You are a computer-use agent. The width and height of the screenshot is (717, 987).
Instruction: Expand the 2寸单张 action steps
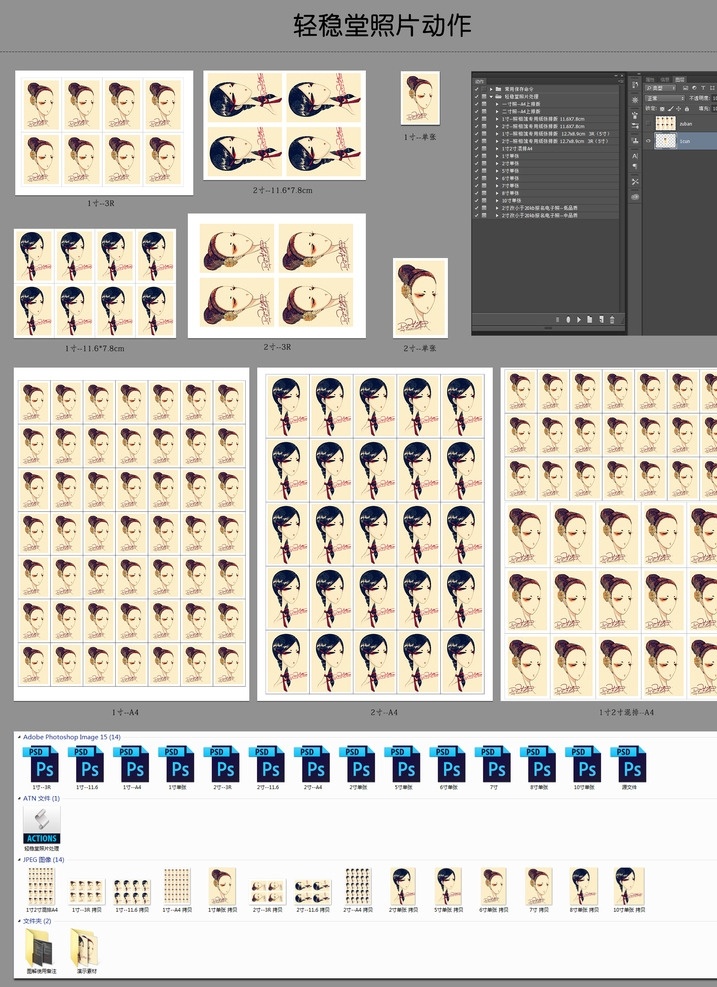[x=497, y=164]
